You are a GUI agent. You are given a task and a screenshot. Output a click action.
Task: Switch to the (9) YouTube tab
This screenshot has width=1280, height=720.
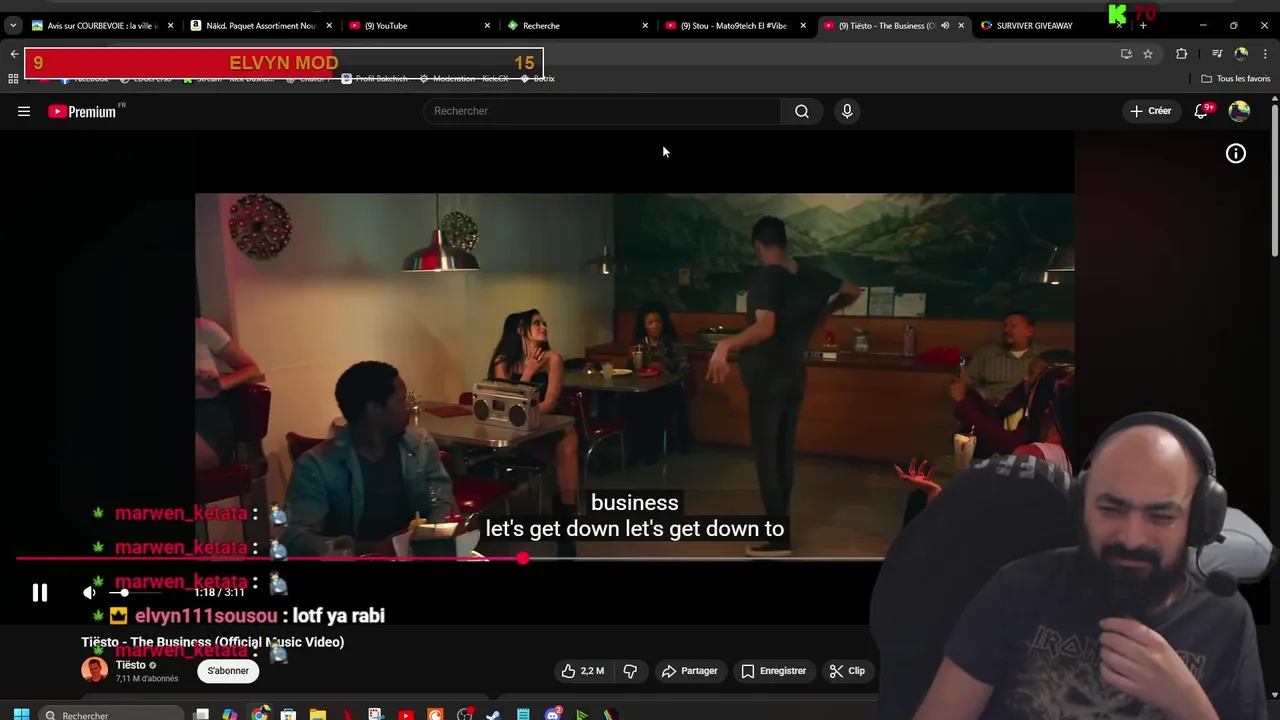420,26
